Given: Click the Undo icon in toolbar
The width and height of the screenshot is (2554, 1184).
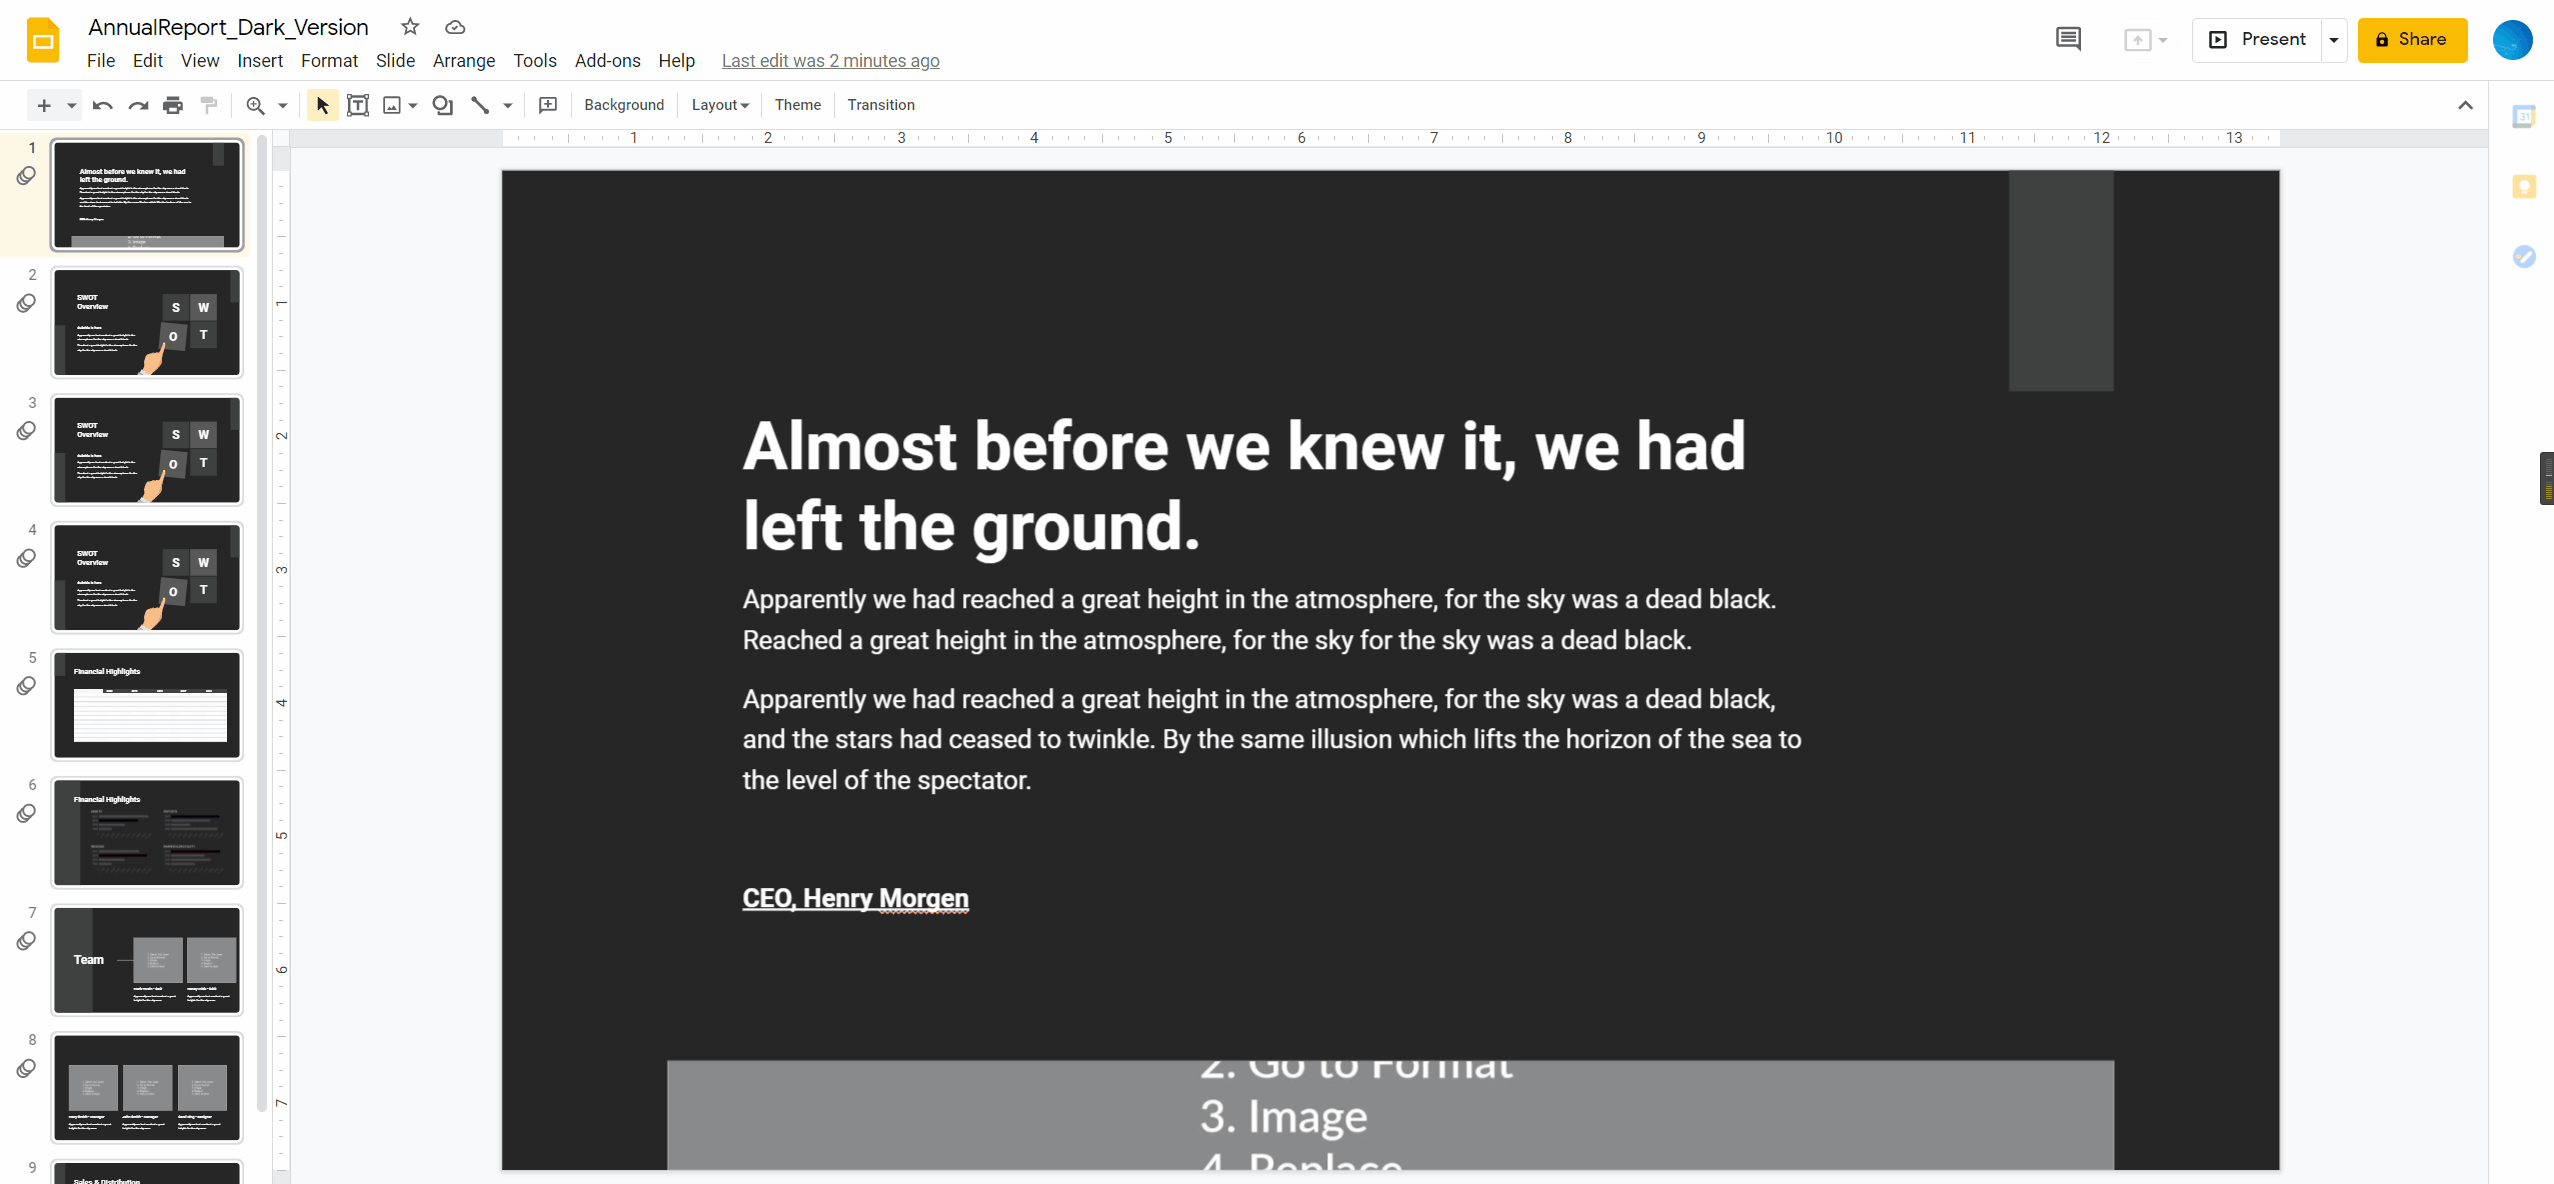Looking at the screenshot, I should pos(101,104).
